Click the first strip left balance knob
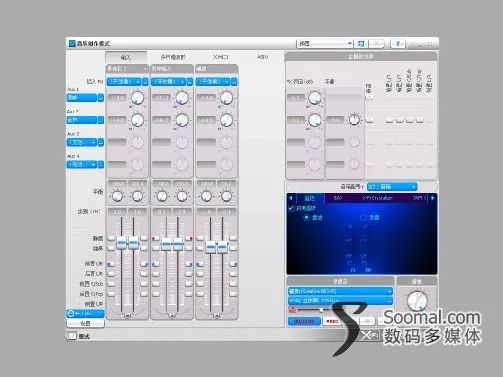The image size is (503, 377). (x=117, y=196)
